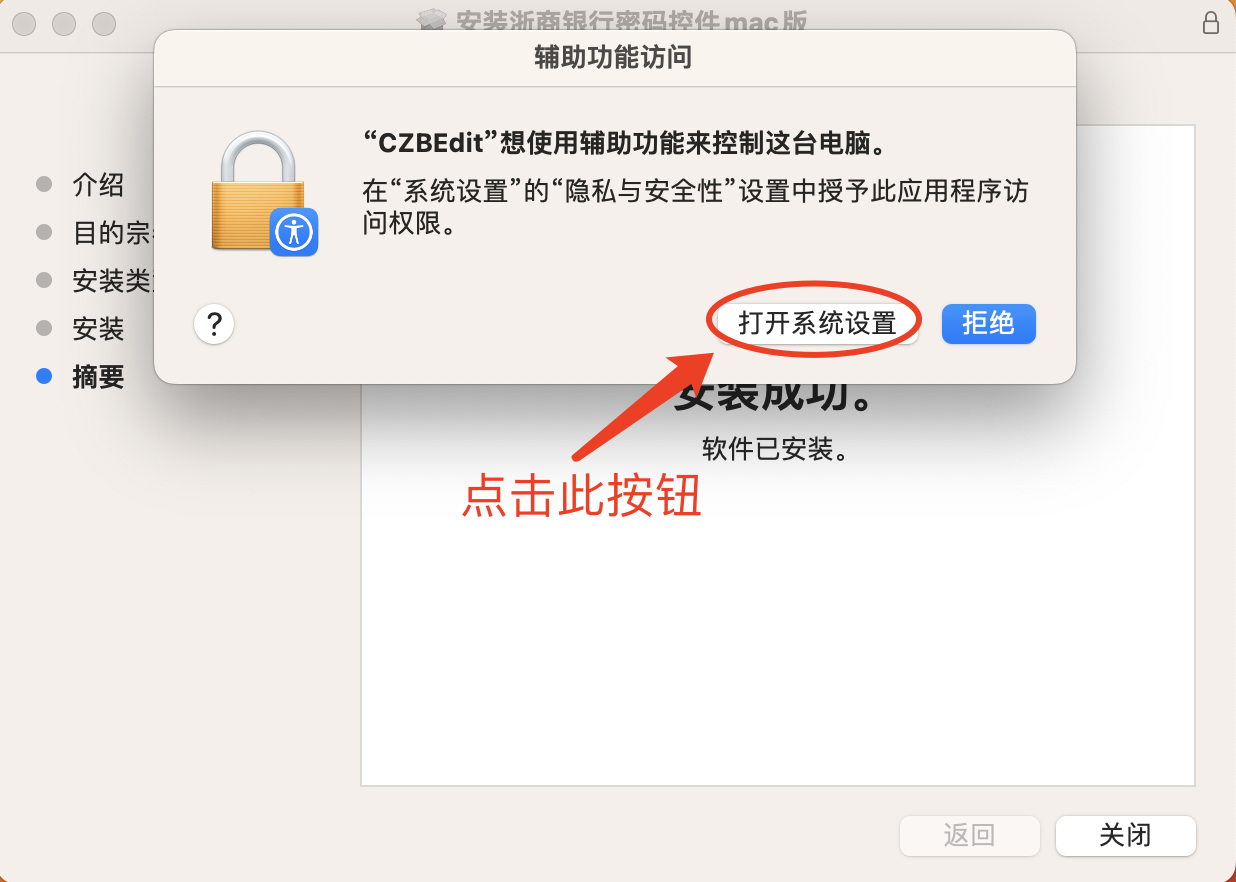
Task: Click the gray close traffic-light button
Action: [24, 22]
